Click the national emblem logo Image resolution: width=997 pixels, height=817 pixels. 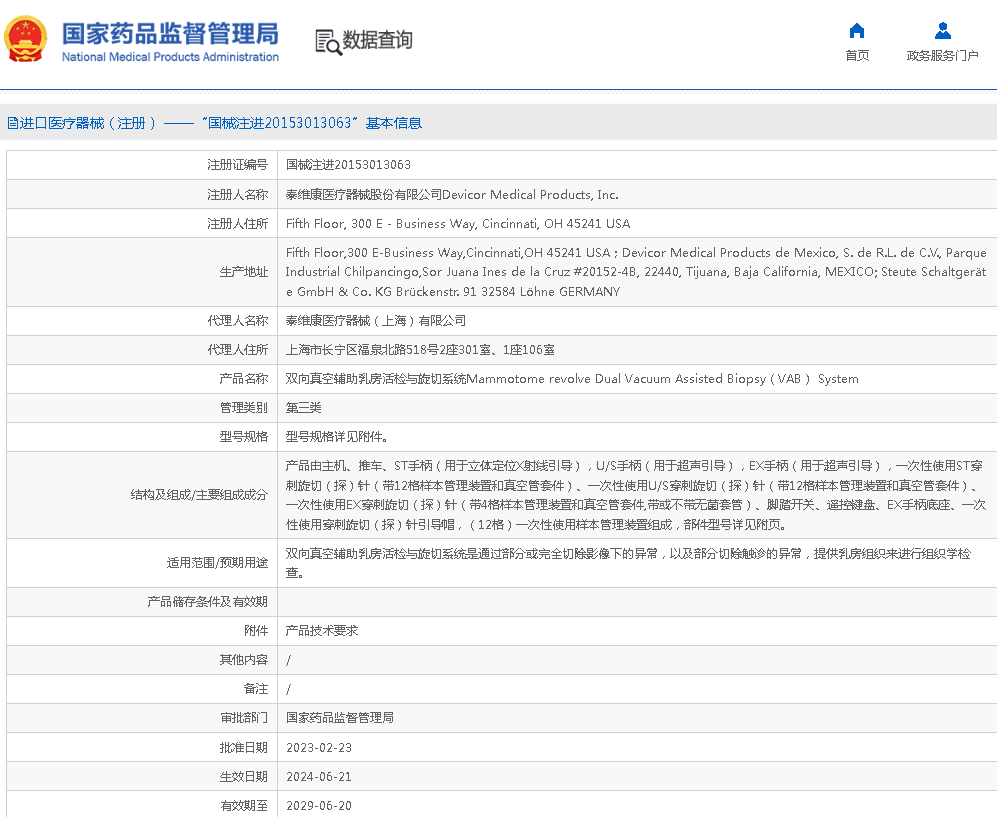click(26, 40)
